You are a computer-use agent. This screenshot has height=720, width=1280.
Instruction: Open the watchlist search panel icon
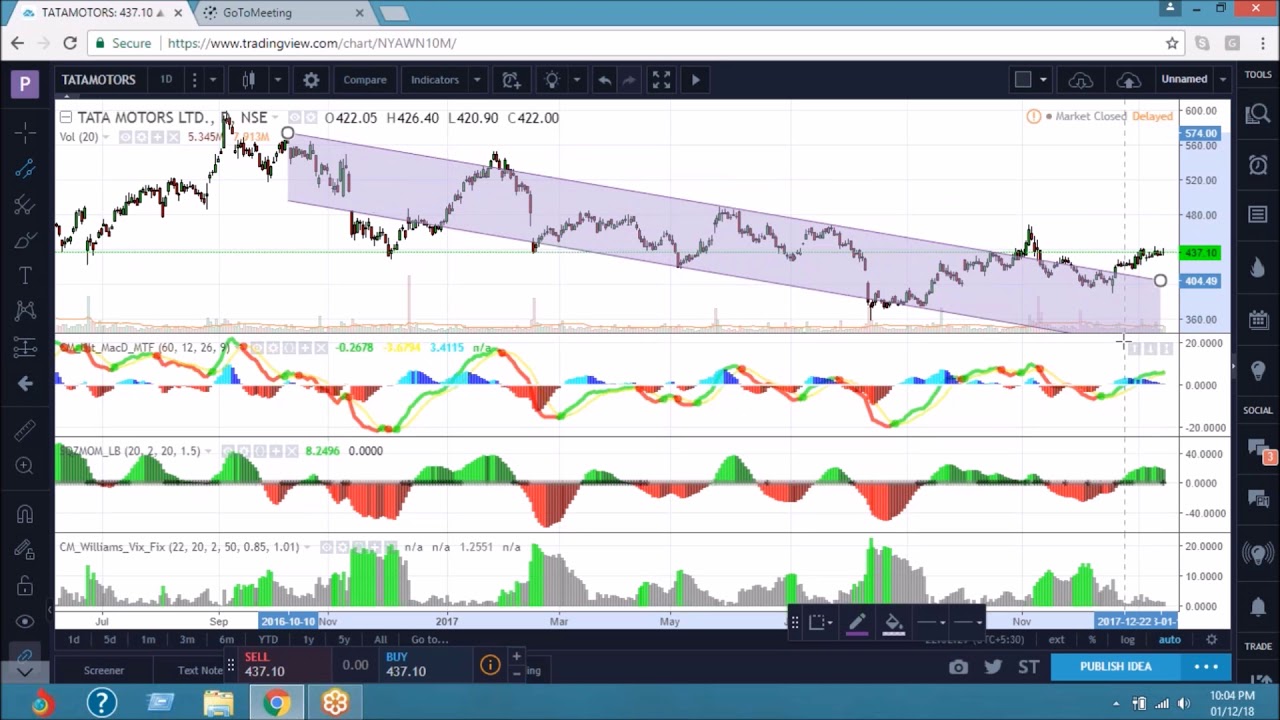click(1258, 116)
